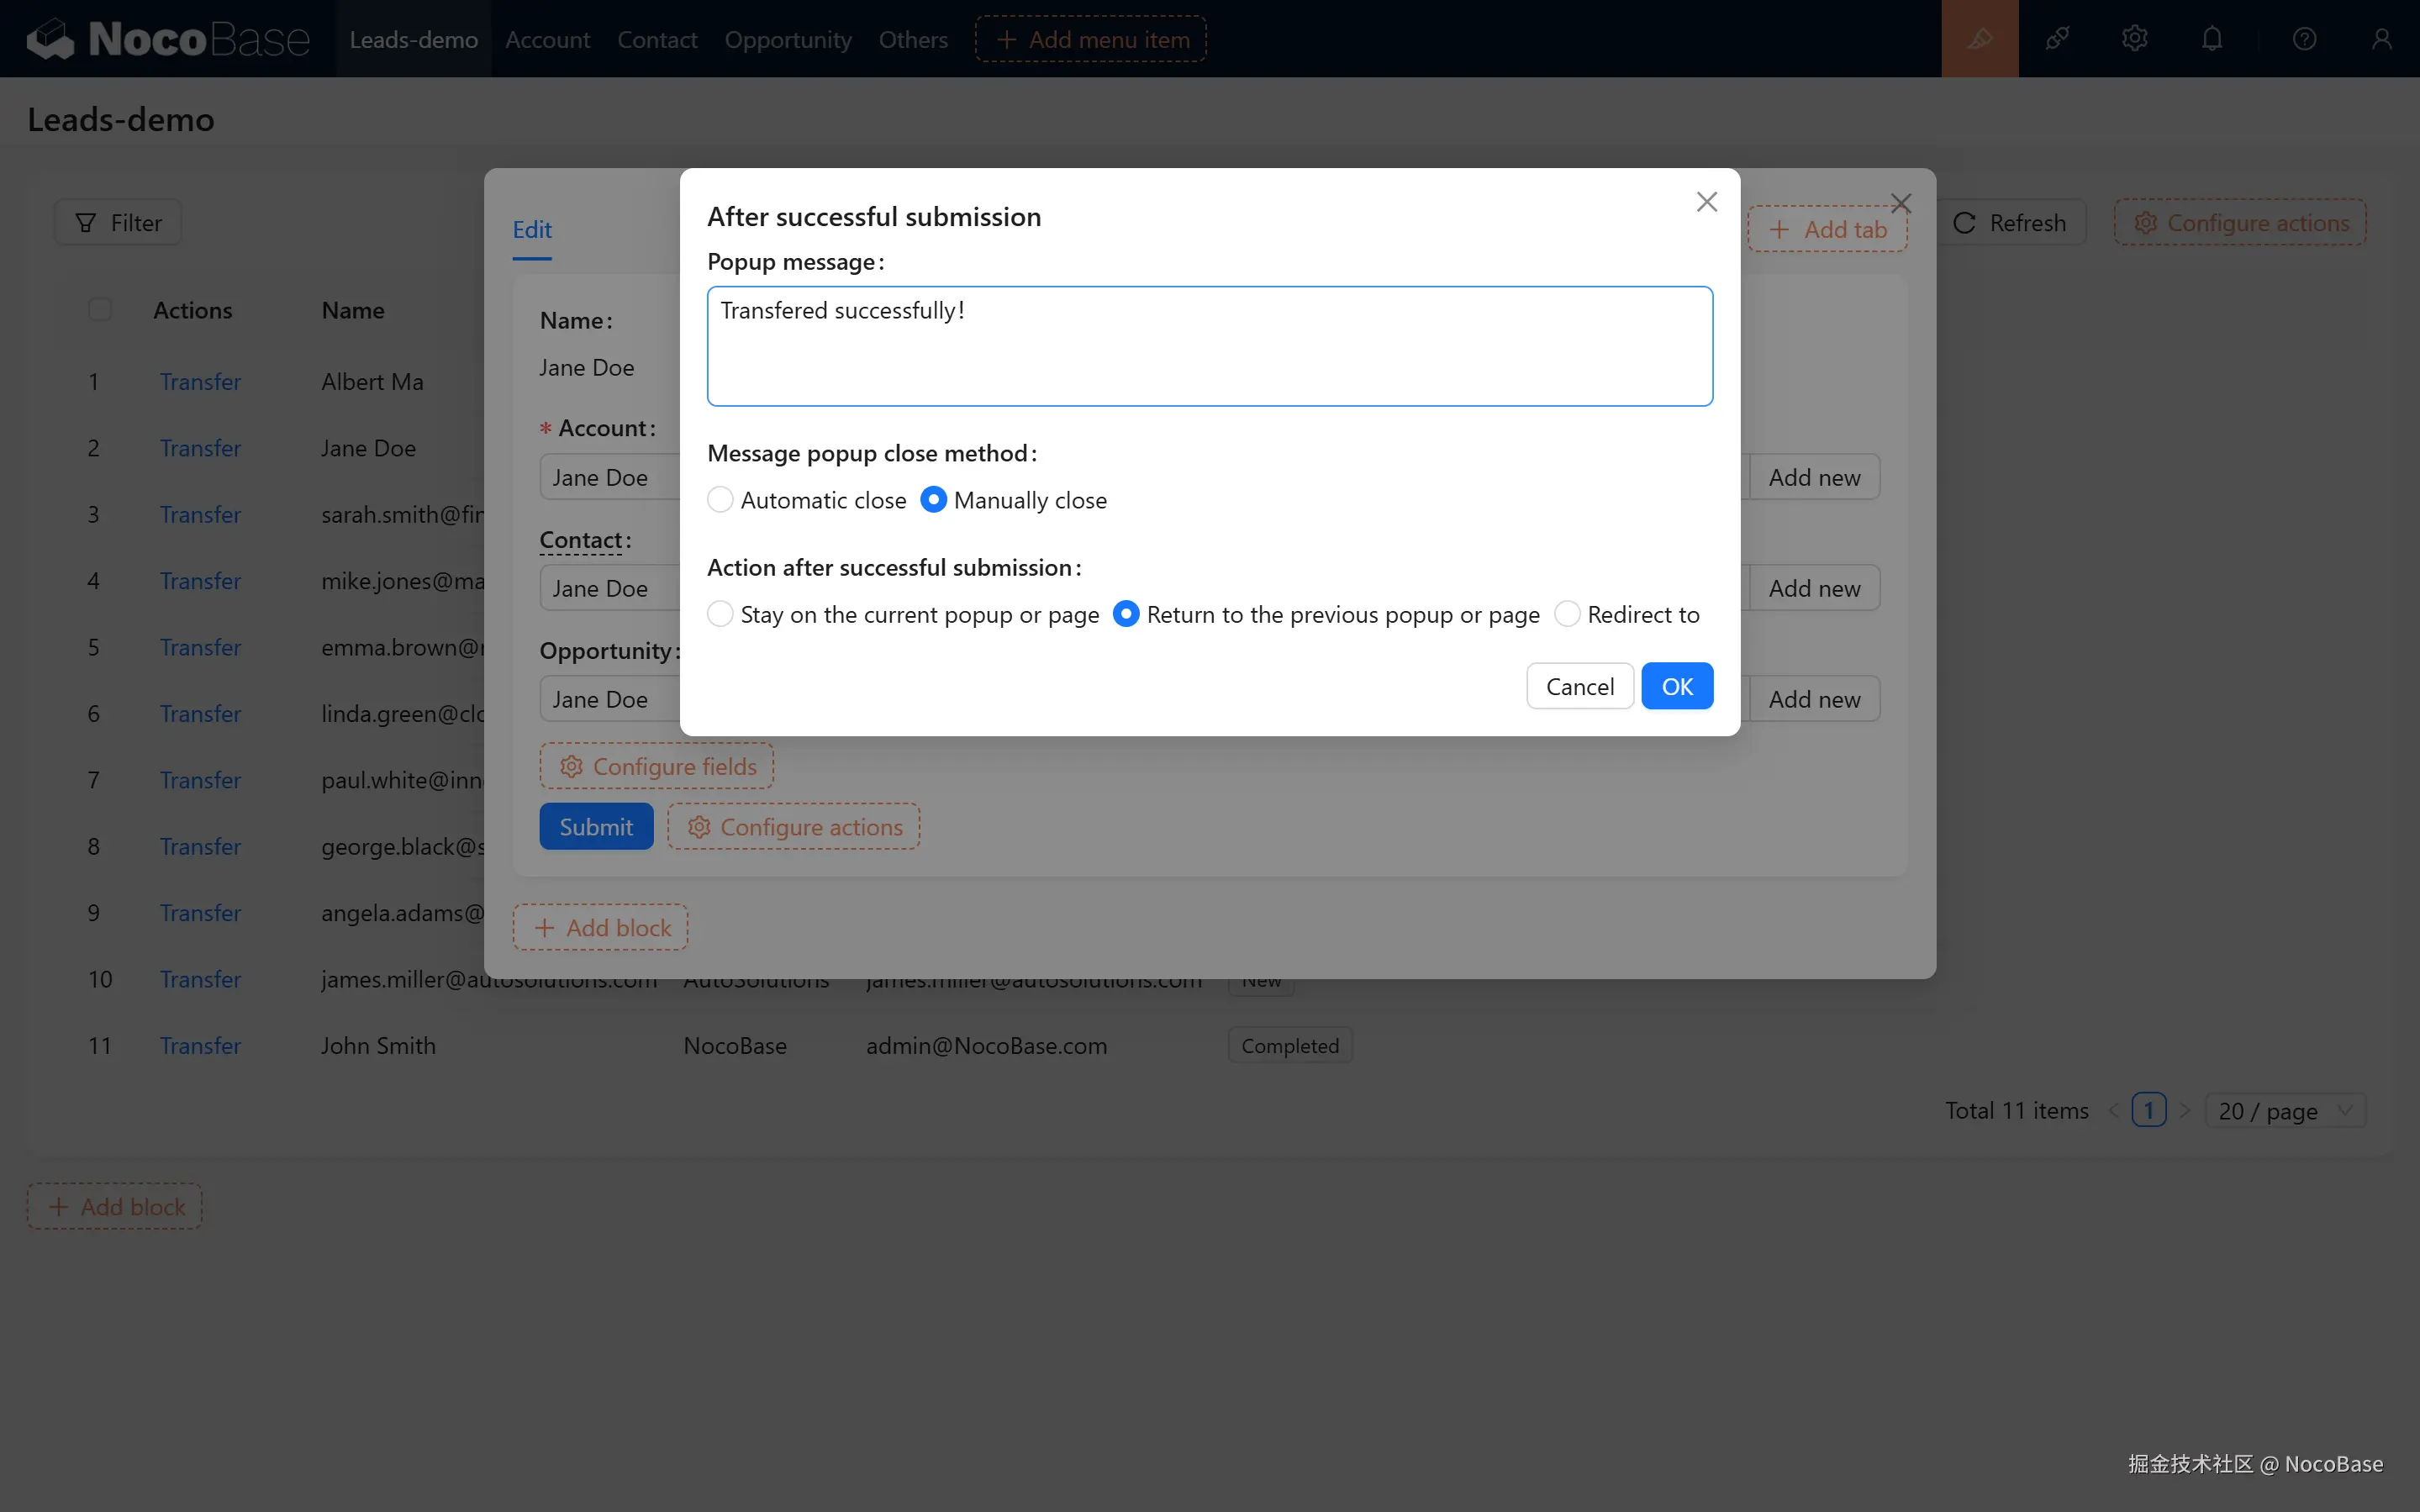Click Add new beside the Opportunity field
Image resolution: width=2420 pixels, height=1512 pixels.
click(1814, 699)
